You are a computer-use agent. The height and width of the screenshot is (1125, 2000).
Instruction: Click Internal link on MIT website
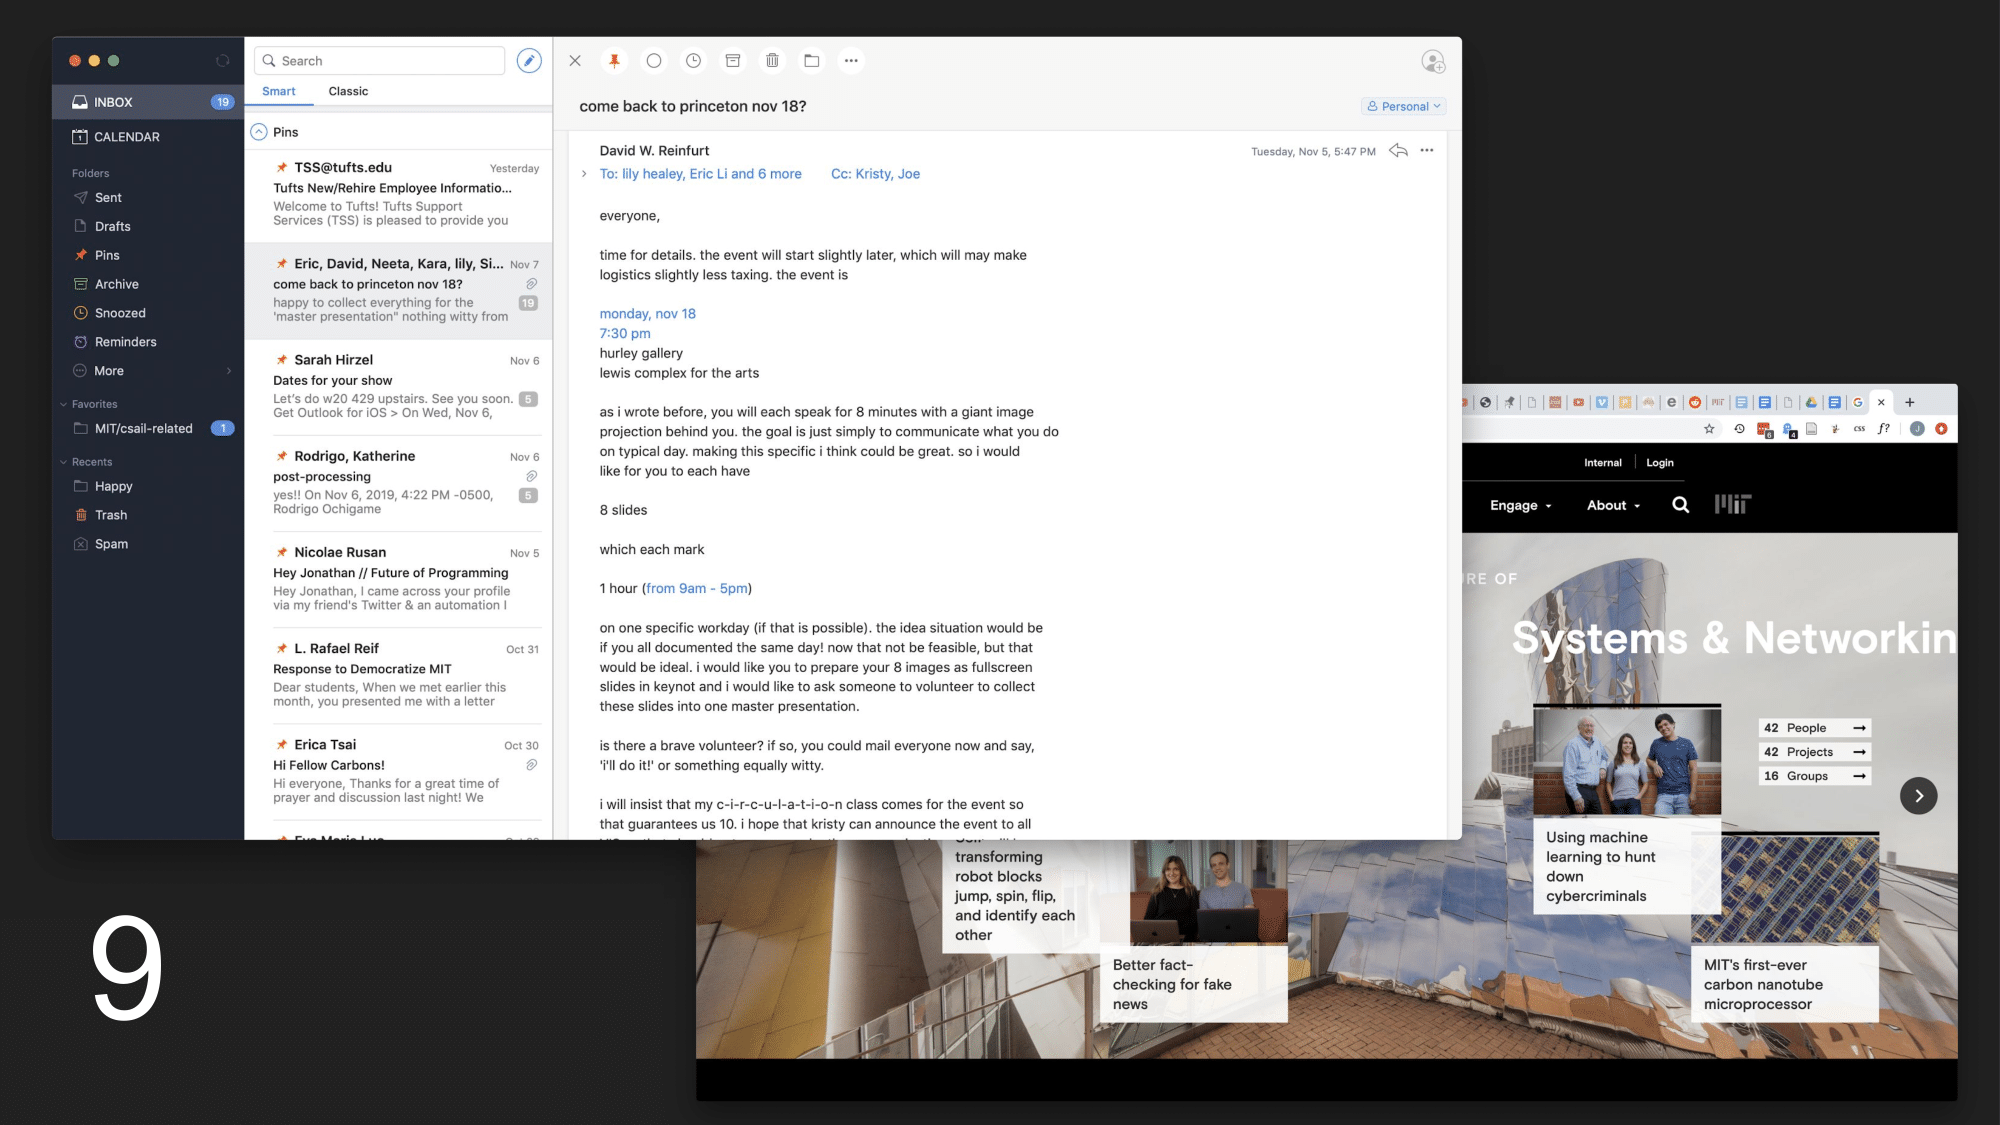1603,463
